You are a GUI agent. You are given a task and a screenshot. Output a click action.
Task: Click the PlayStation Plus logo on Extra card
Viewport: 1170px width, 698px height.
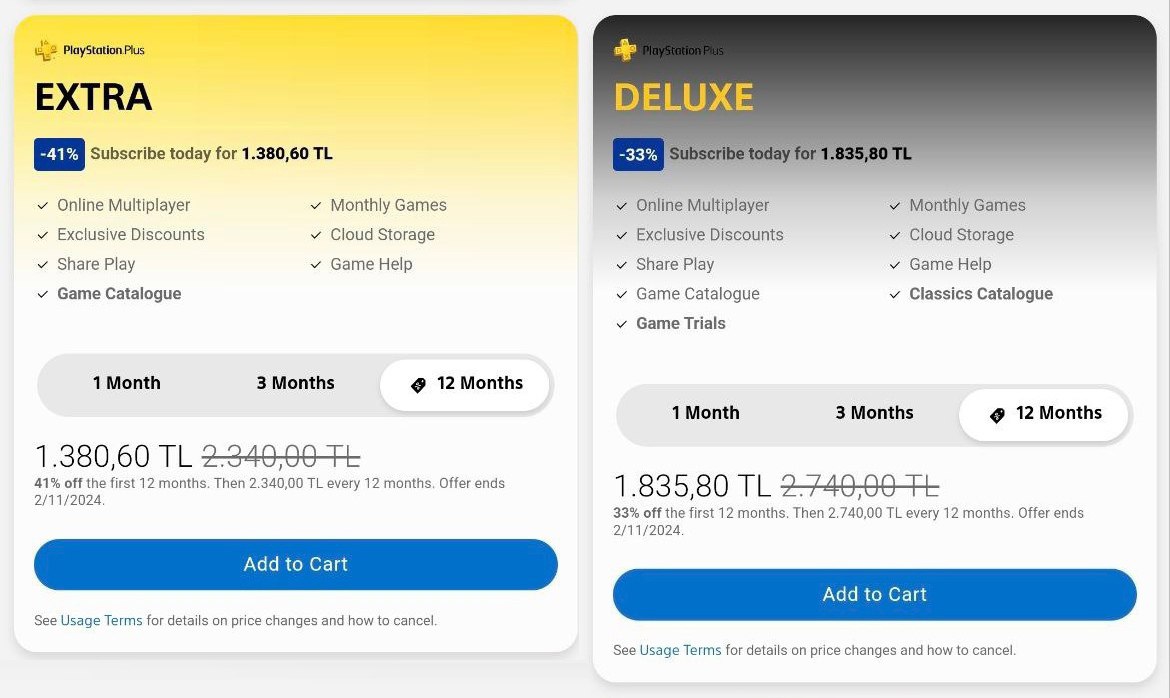click(90, 50)
